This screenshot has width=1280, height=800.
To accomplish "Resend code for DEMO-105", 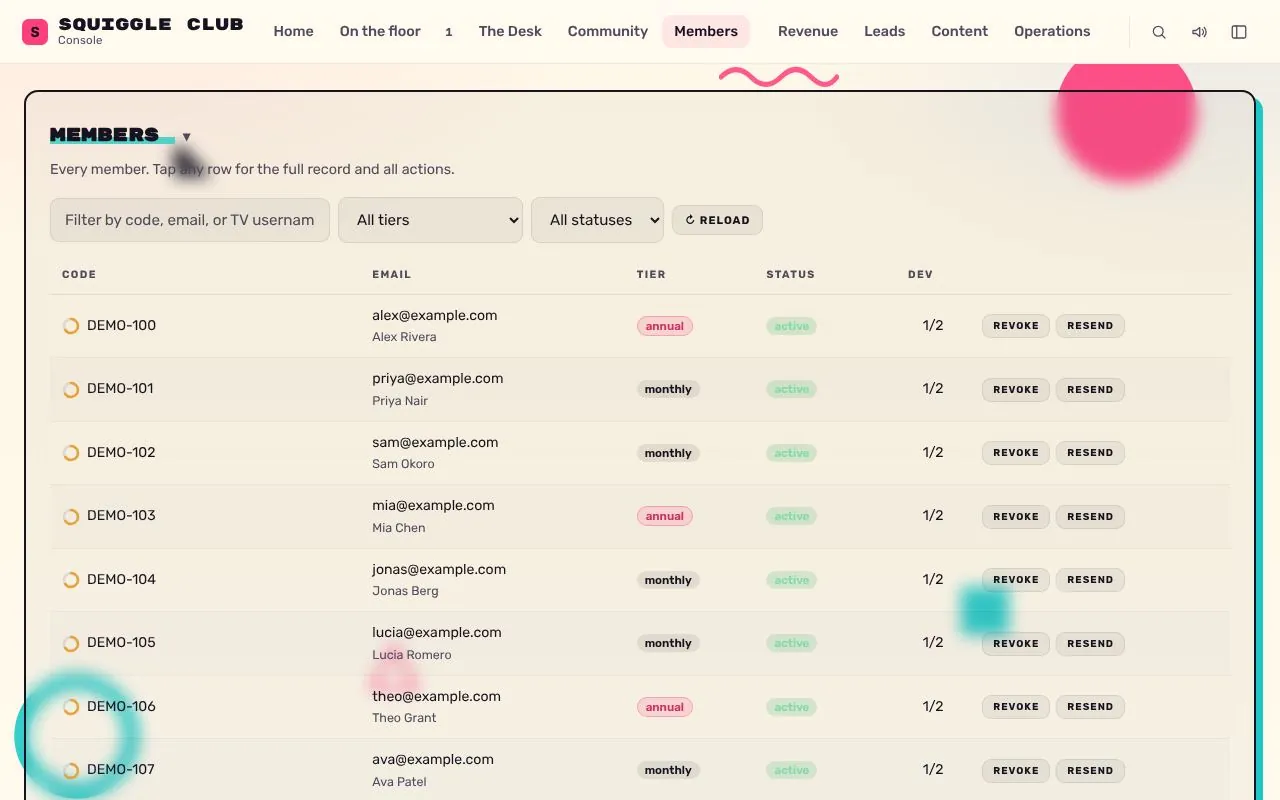I will pyautogui.click(x=1090, y=644).
